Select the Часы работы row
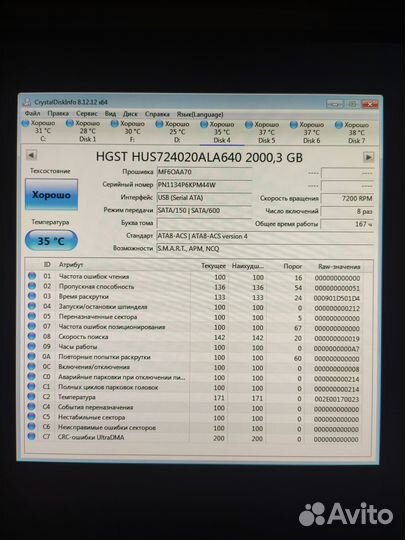Screen dimensions: 405x540 (x=195, y=347)
